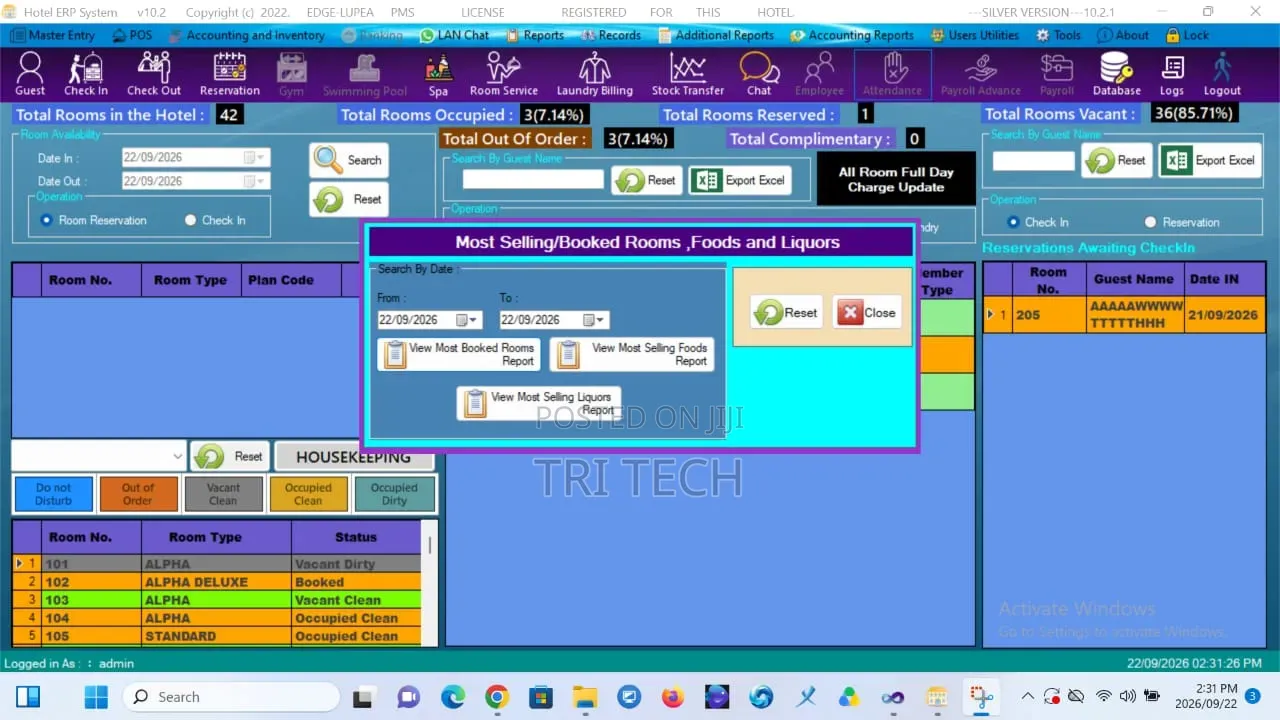Expand the housekeeping filter combo box
Image resolution: width=1280 pixels, height=720 pixels.
pos(178,456)
